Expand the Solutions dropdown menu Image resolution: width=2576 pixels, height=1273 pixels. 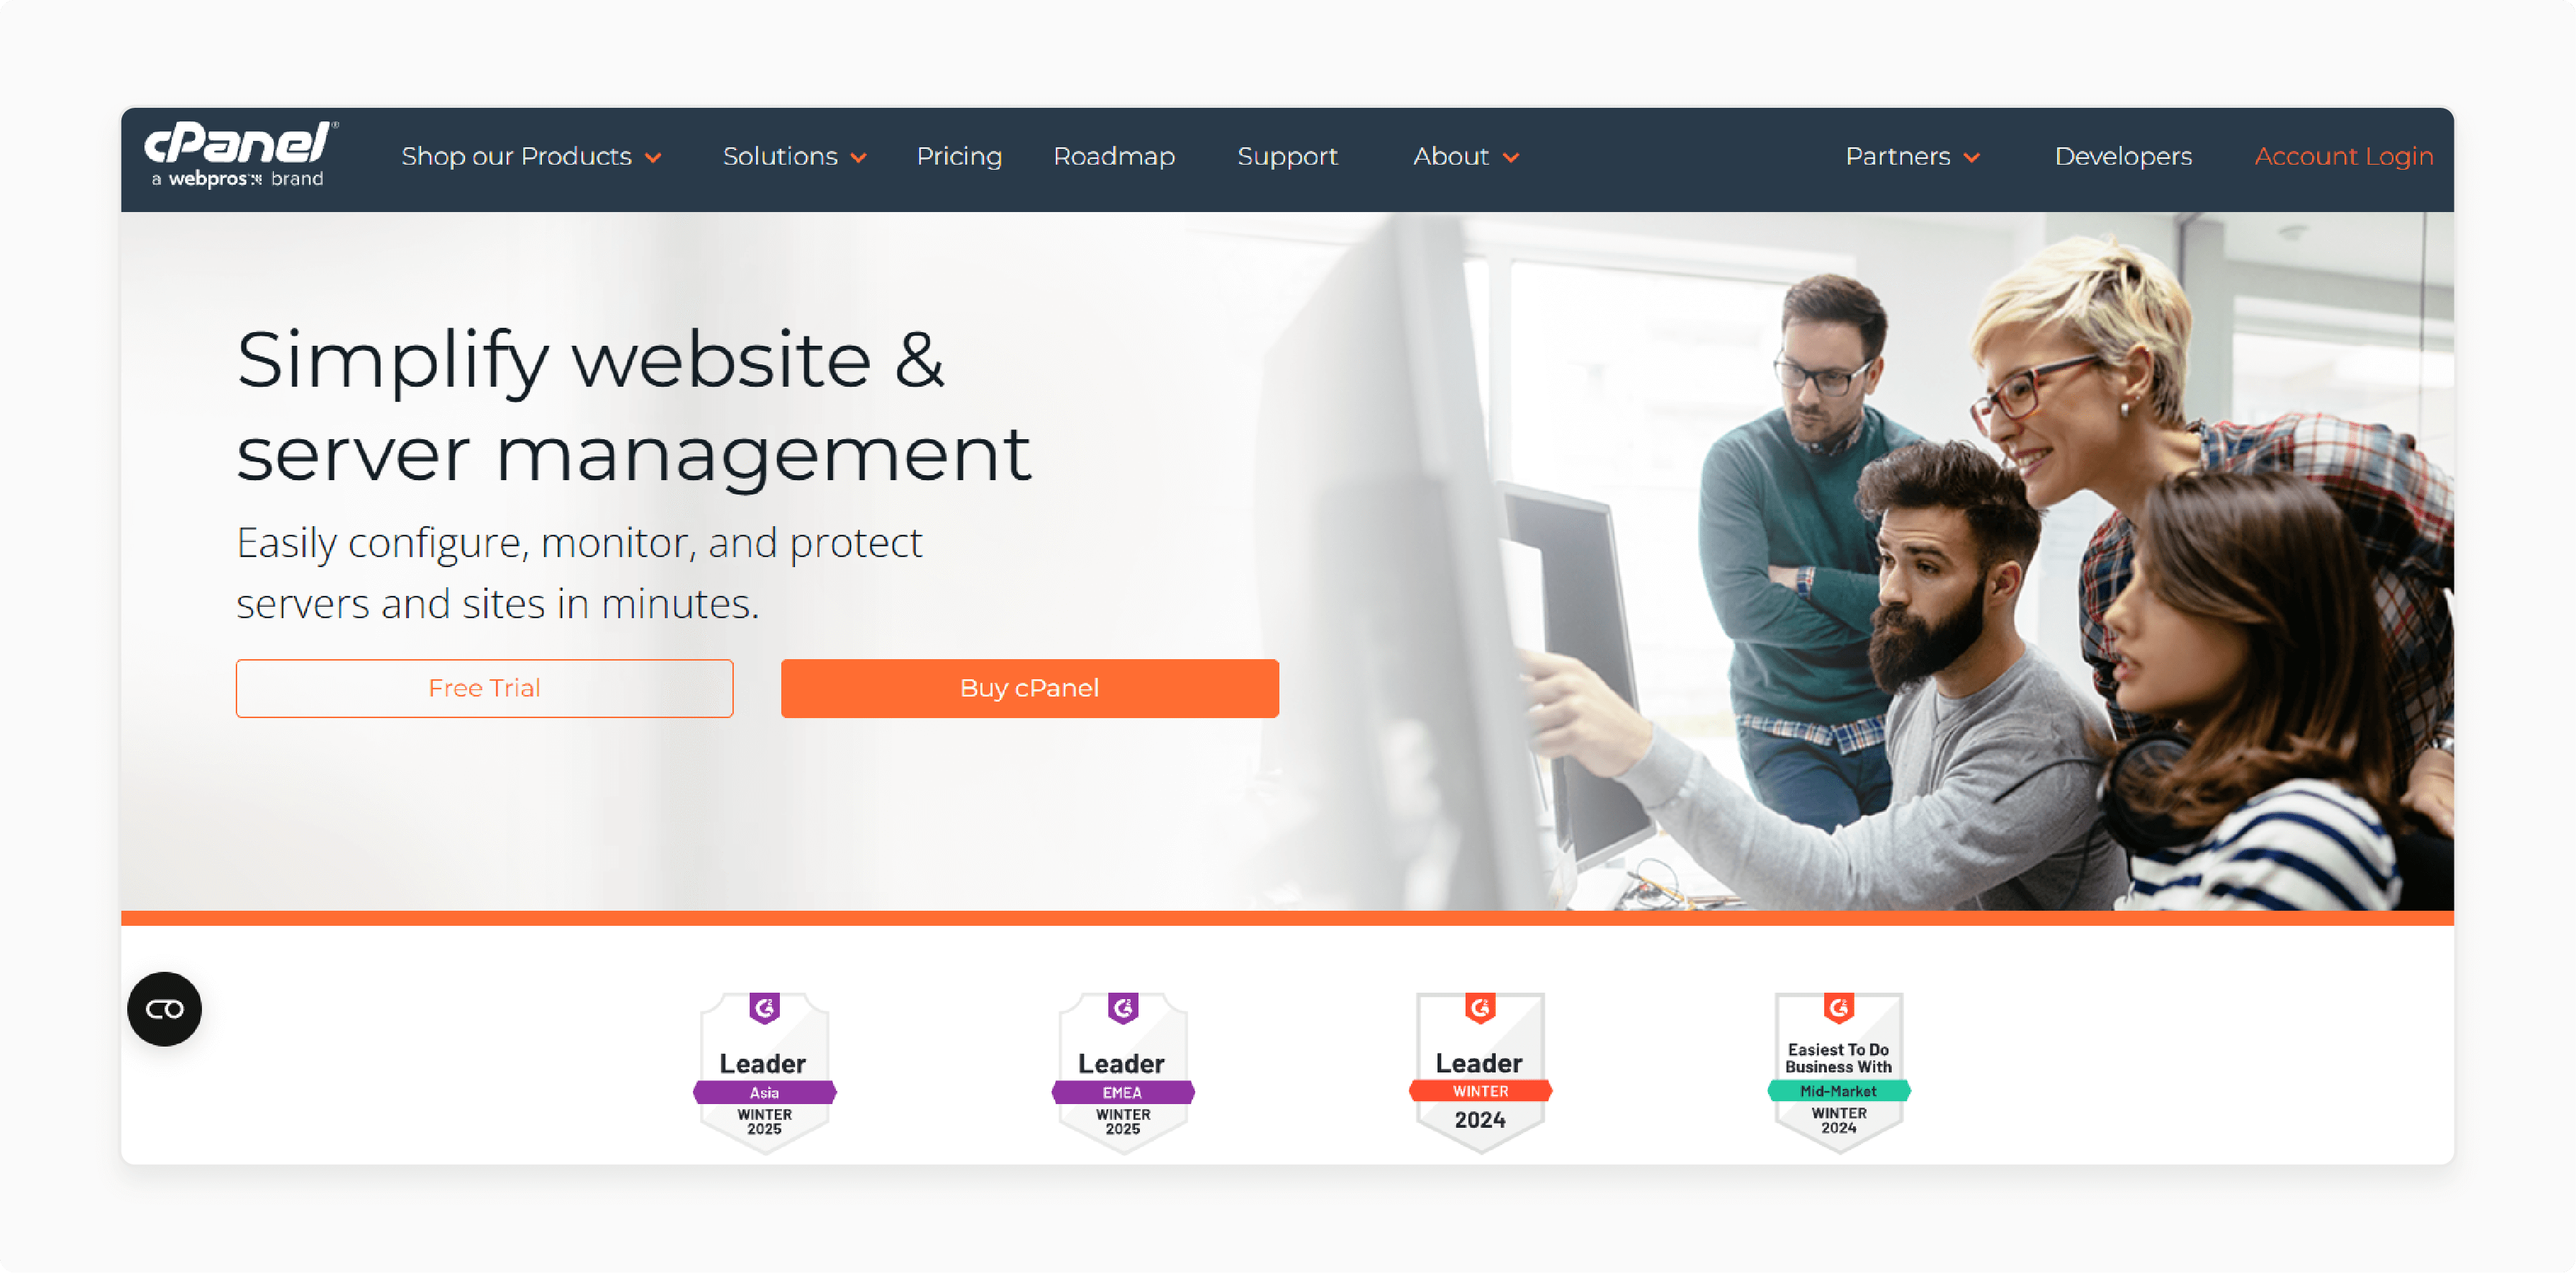(x=793, y=156)
